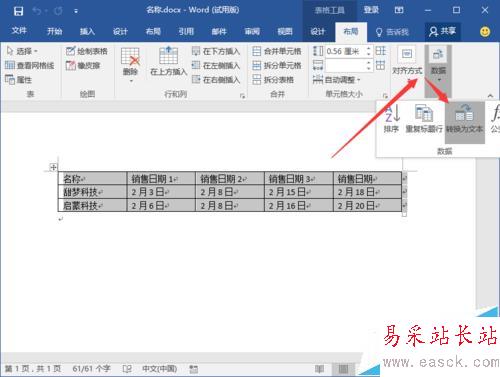Open the 文件 menu

point(19,31)
